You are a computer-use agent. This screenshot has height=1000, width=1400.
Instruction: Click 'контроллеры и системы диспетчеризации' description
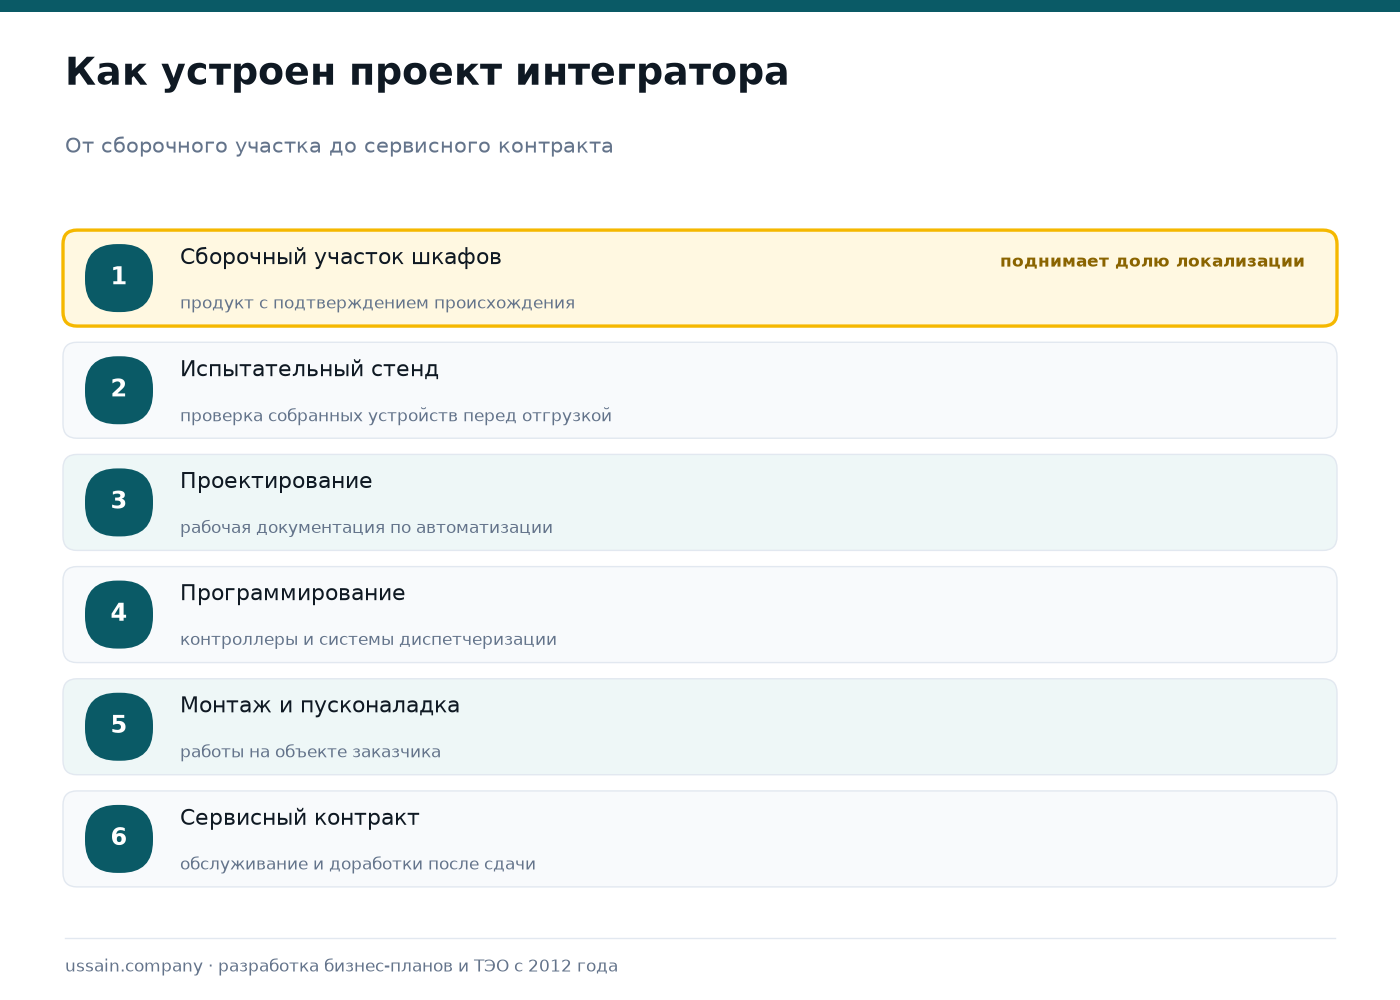(x=368, y=639)
